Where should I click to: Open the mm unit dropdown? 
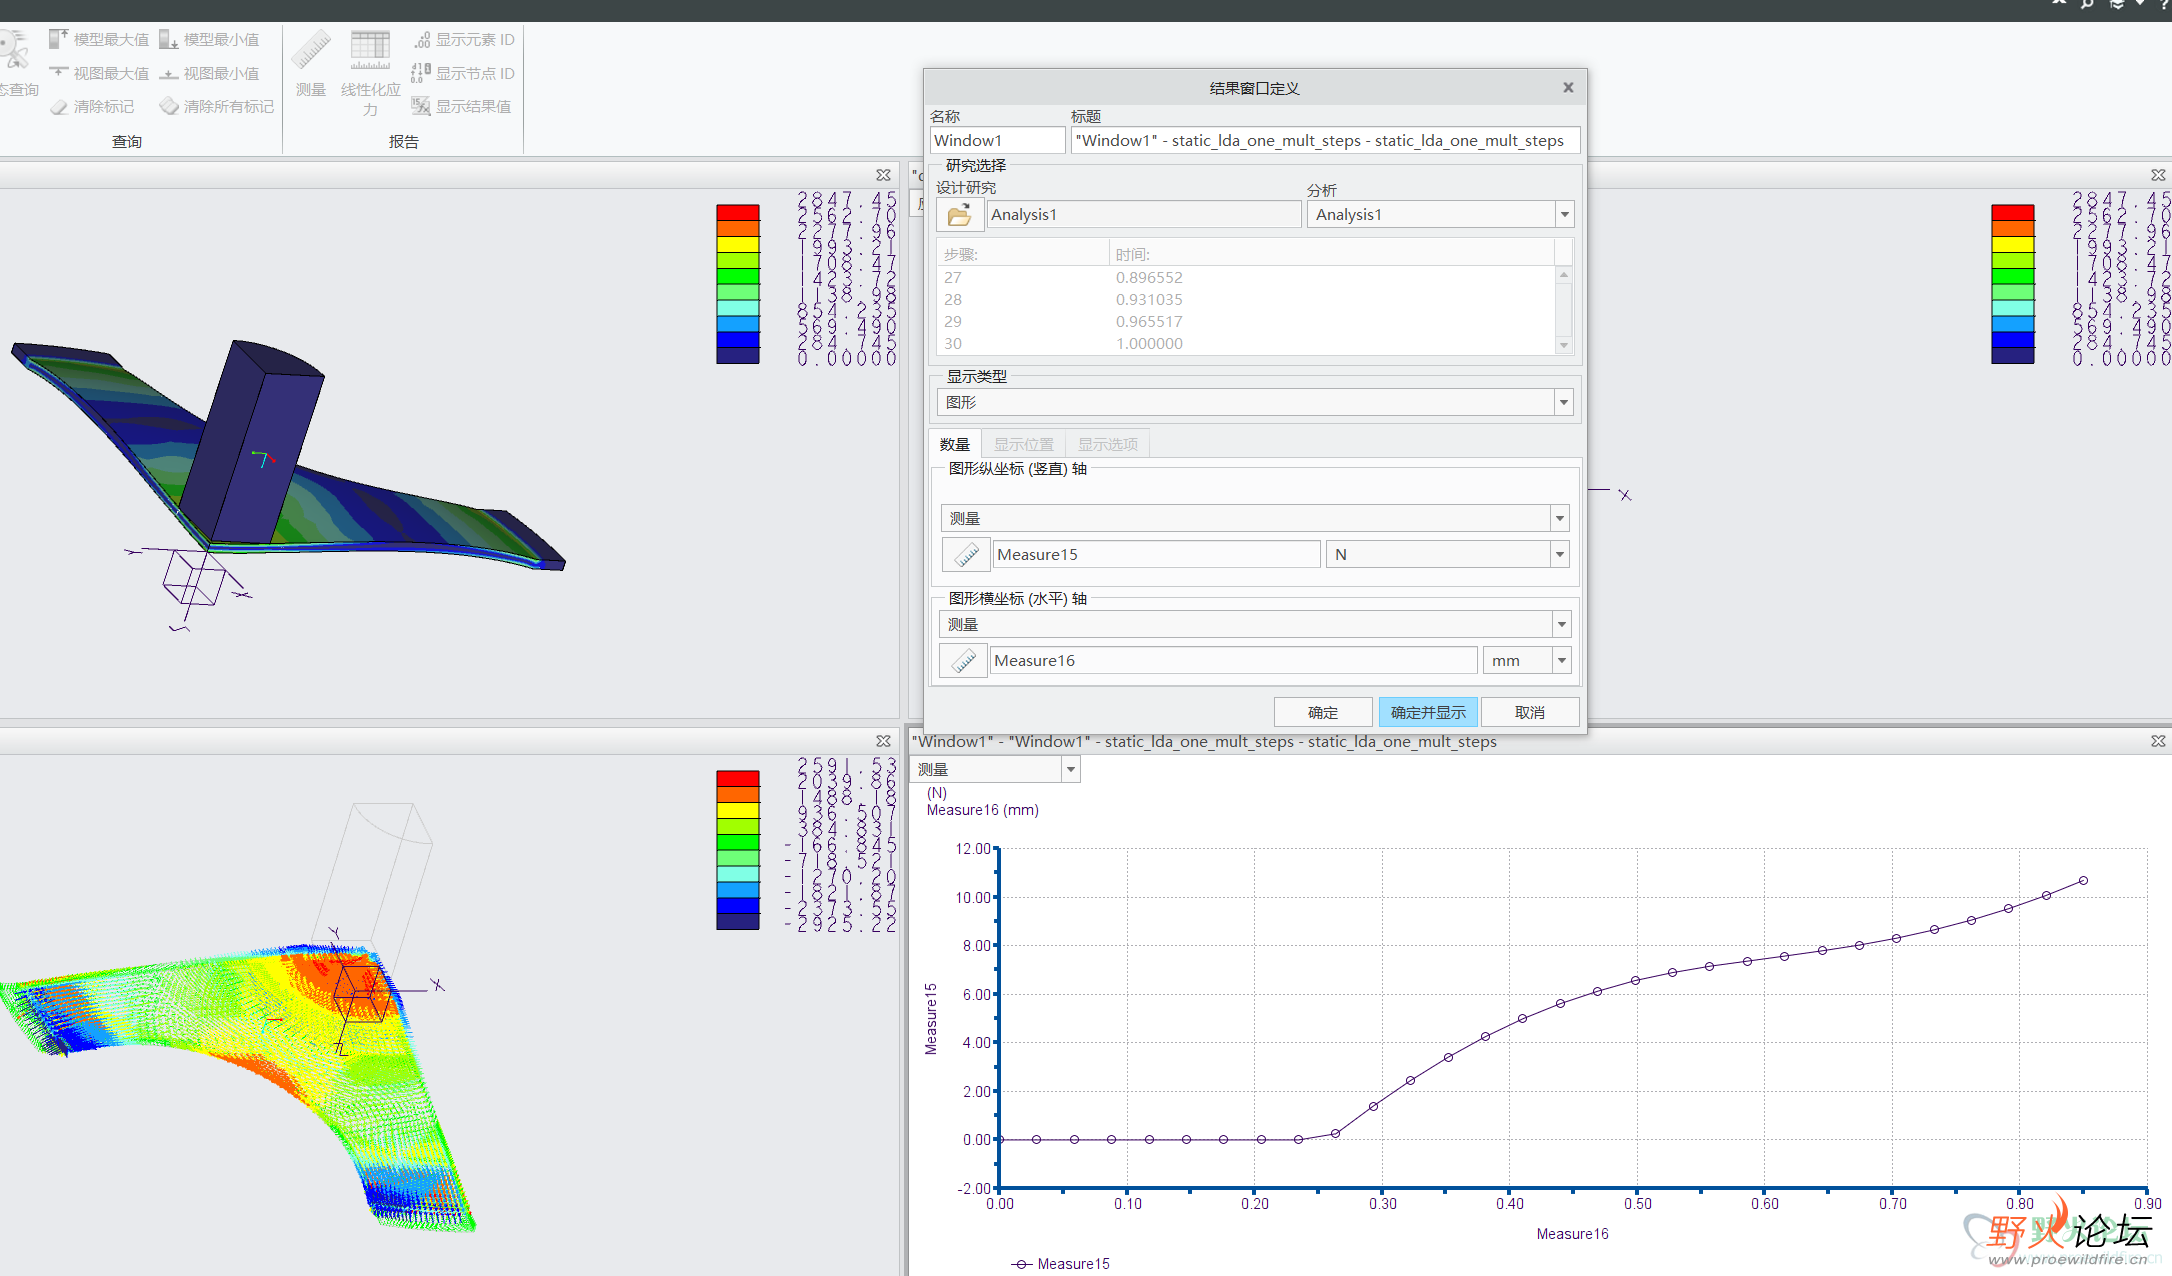coord(1561,661)
